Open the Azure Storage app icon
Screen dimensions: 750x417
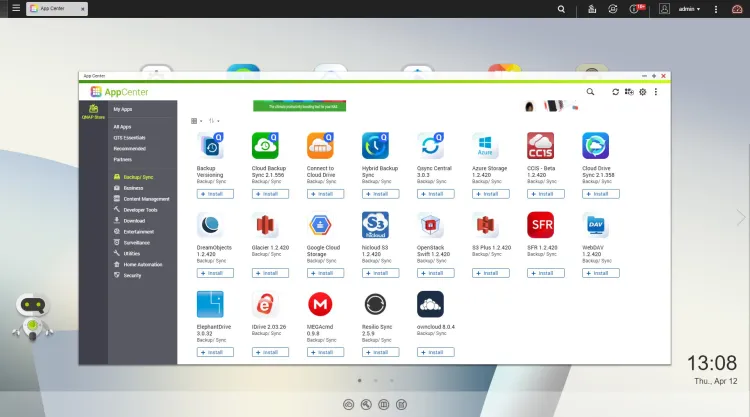485,146
